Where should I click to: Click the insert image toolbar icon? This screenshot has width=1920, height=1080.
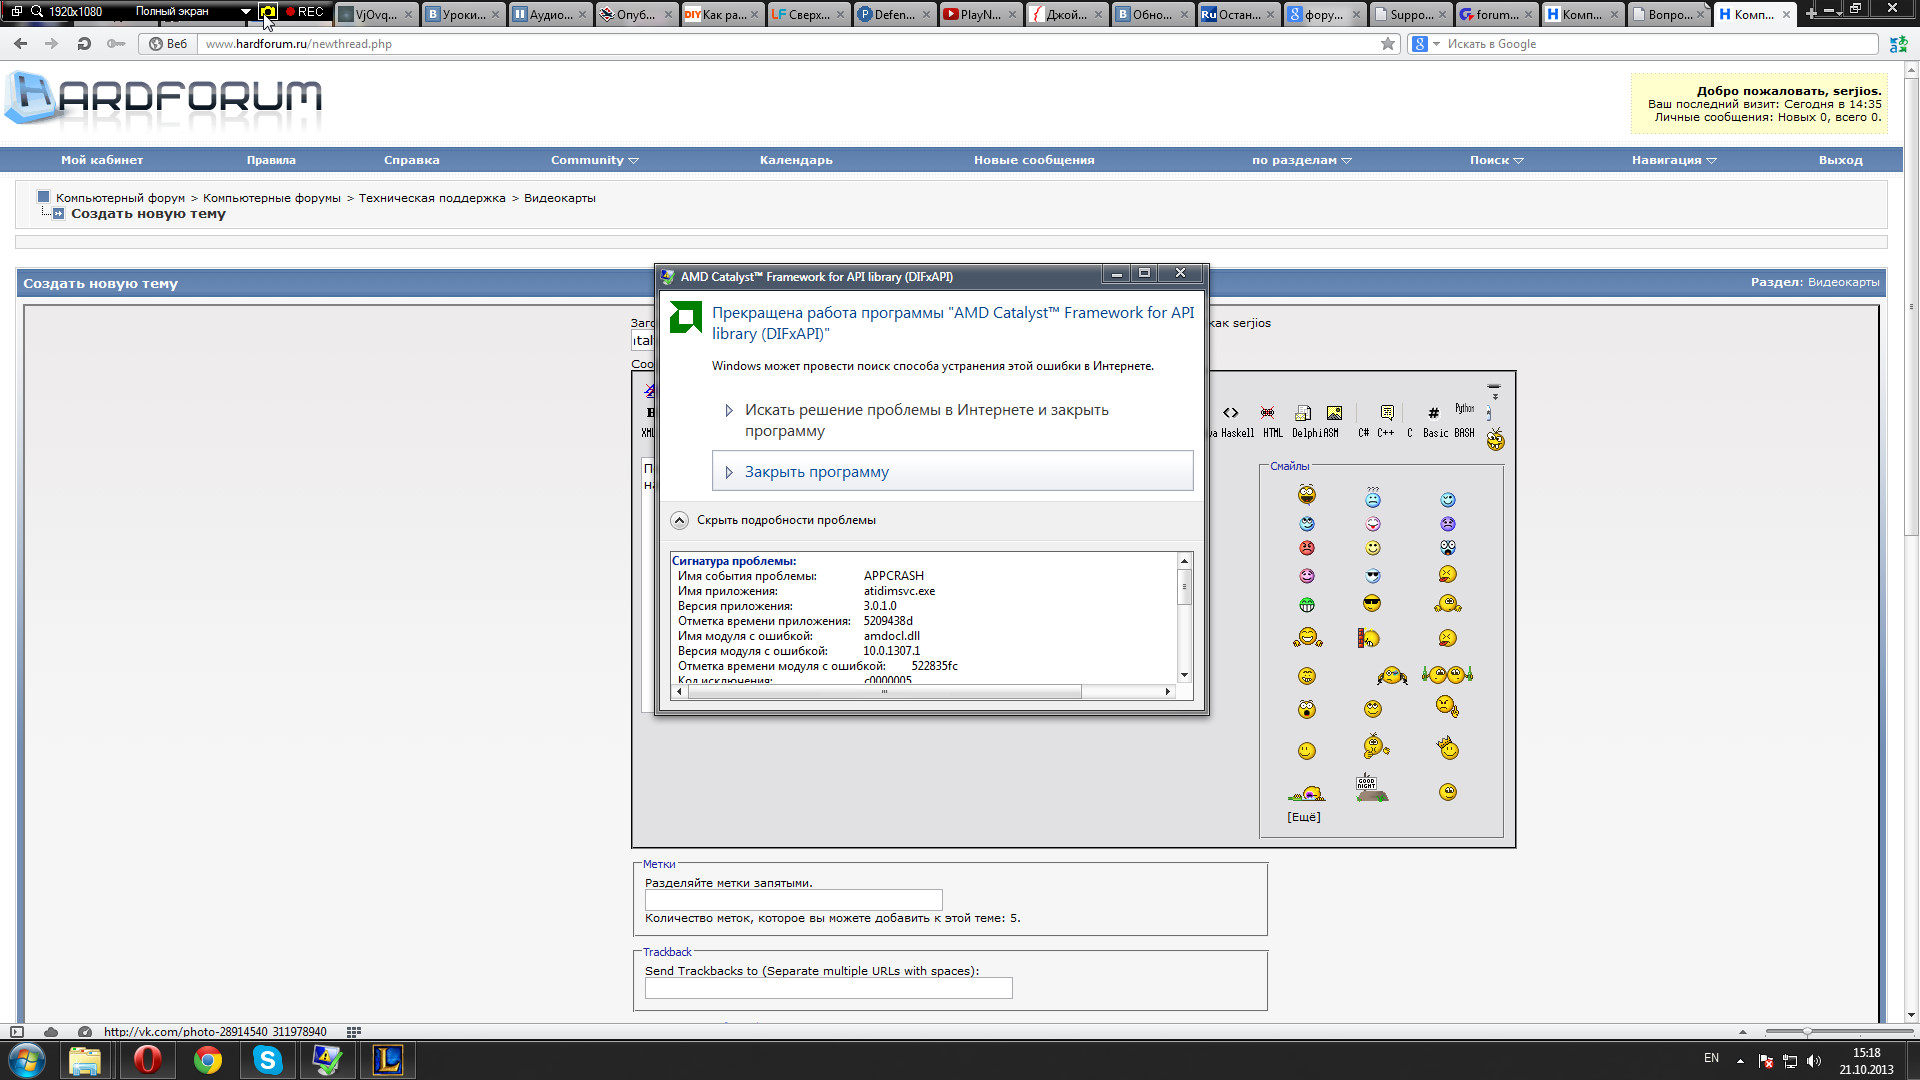click(1334, 413)
